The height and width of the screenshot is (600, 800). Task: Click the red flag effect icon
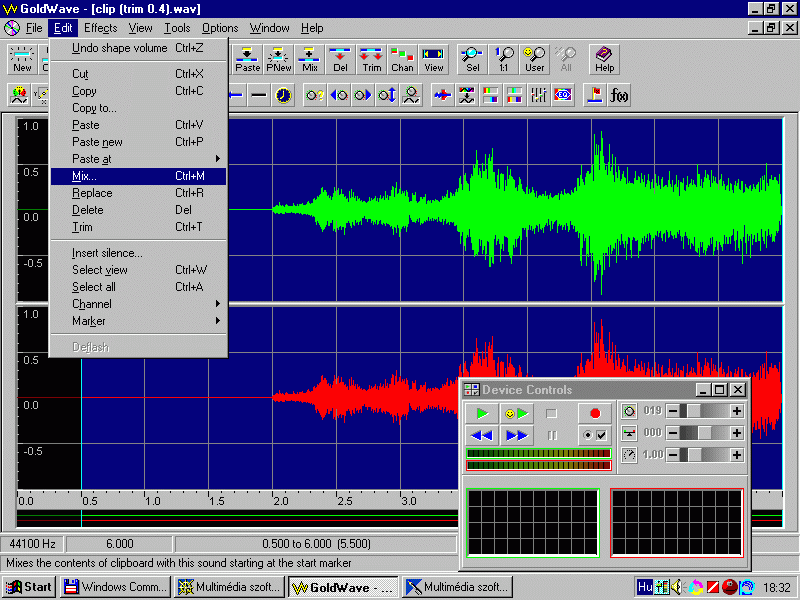(594, 95)
